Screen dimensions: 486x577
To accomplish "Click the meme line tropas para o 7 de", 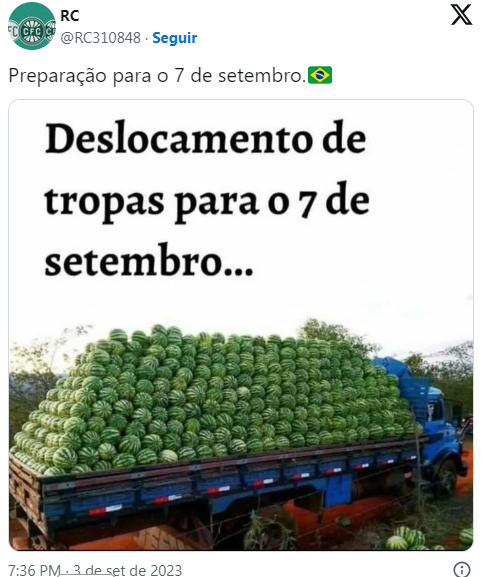I will click(x=207, y=201).
